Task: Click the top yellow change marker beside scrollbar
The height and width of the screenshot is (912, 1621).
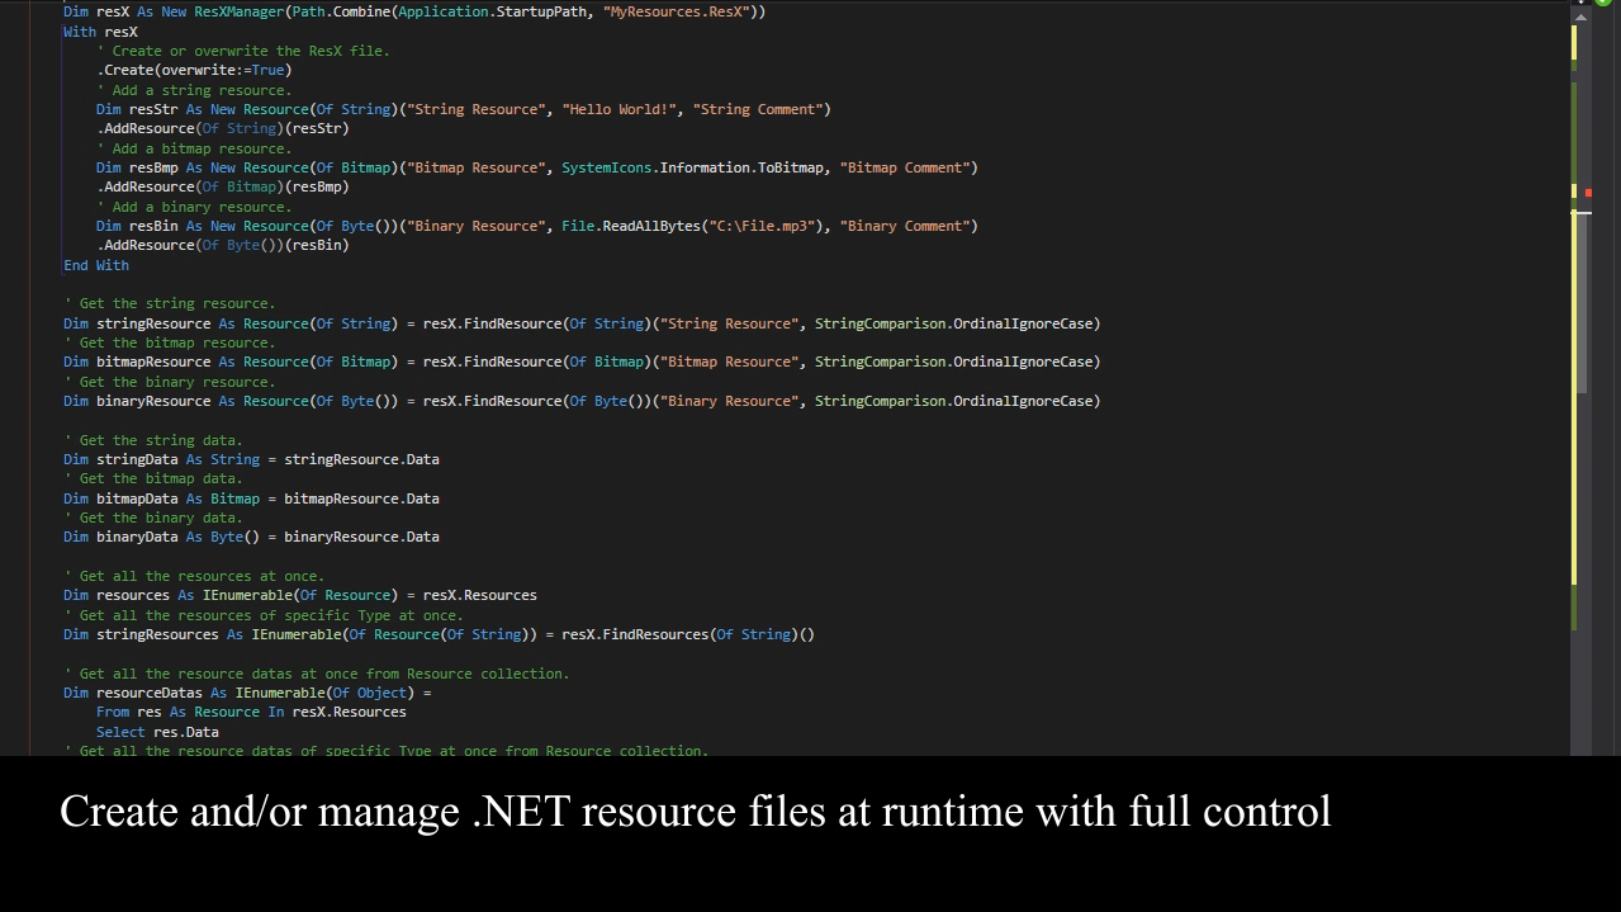Action: tap(1575, 42)
